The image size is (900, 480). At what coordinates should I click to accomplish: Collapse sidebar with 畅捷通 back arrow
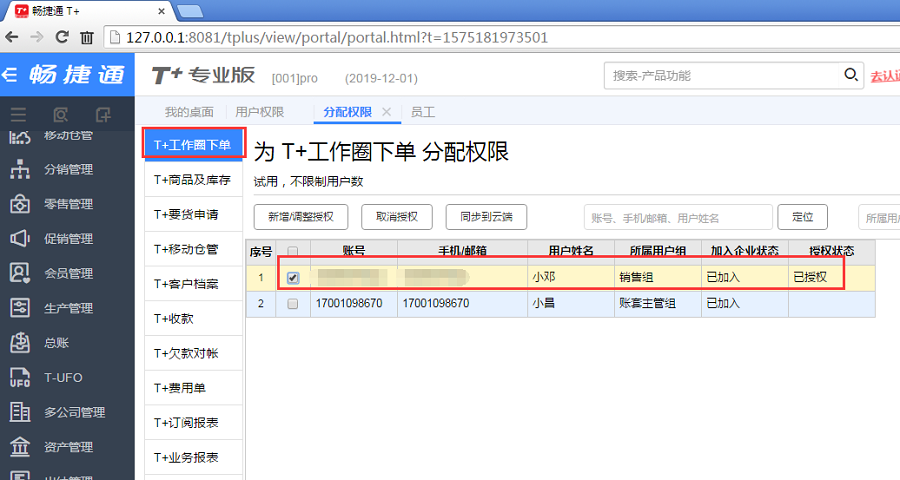click(9, 75)
